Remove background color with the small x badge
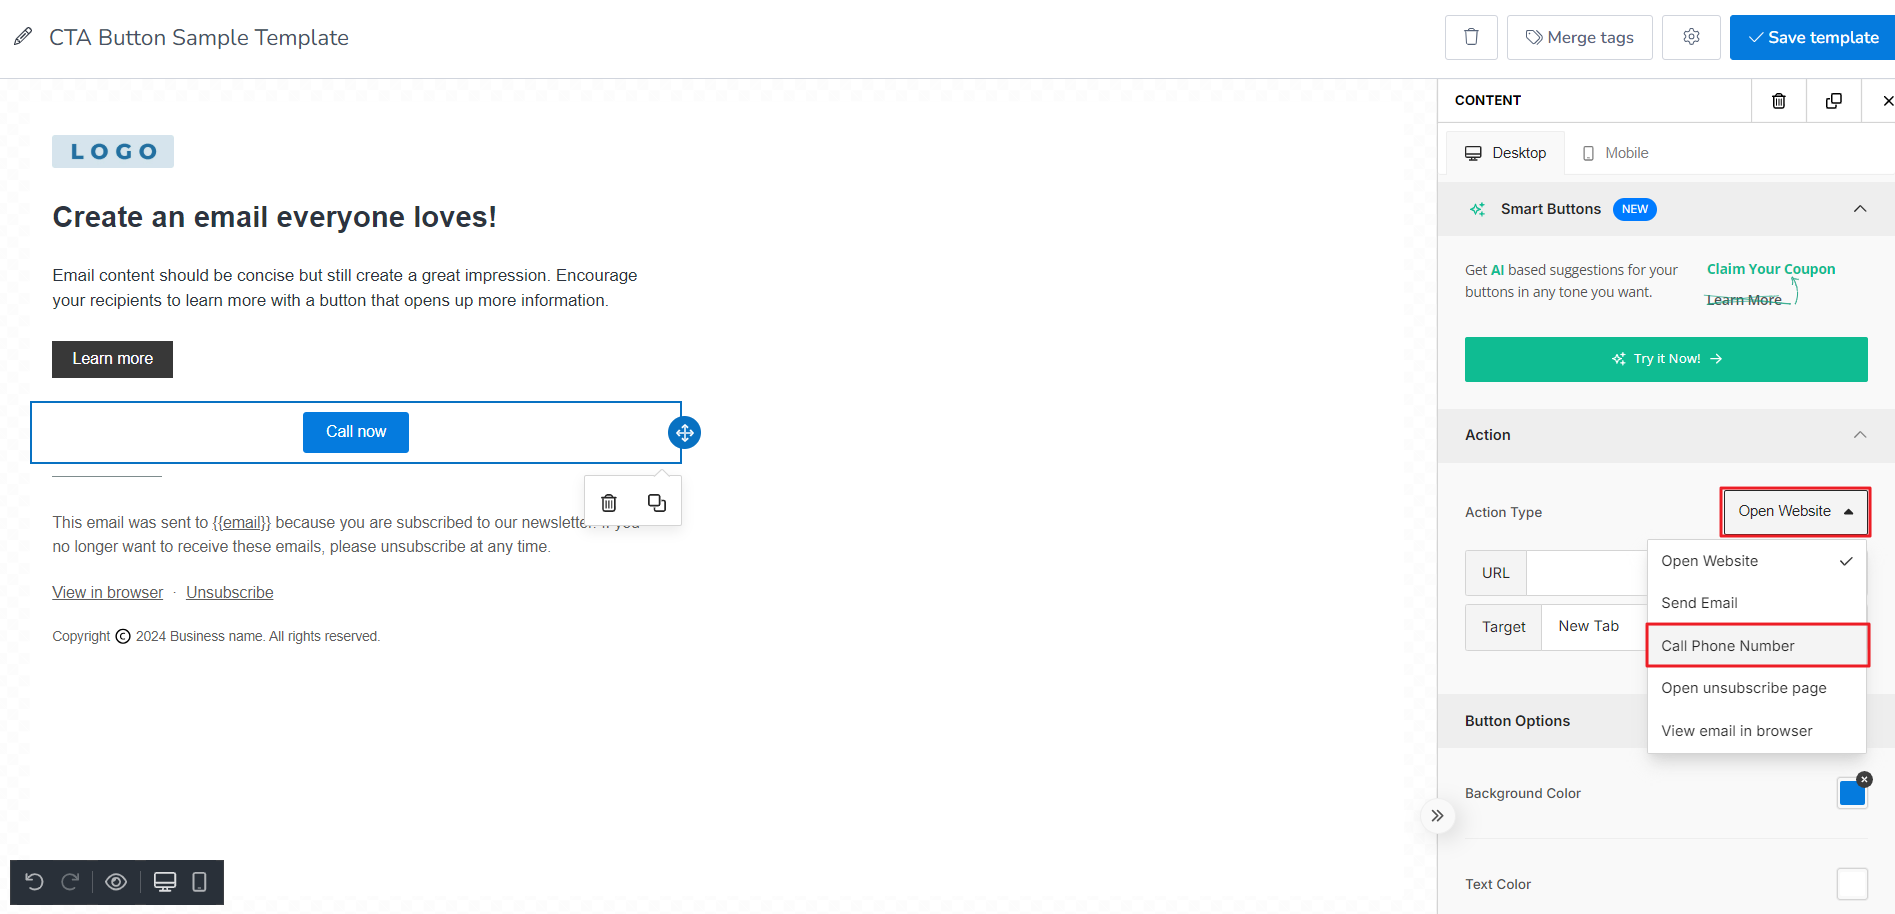This screenshot has height=914, width=1895. (x=1864, y=779)
